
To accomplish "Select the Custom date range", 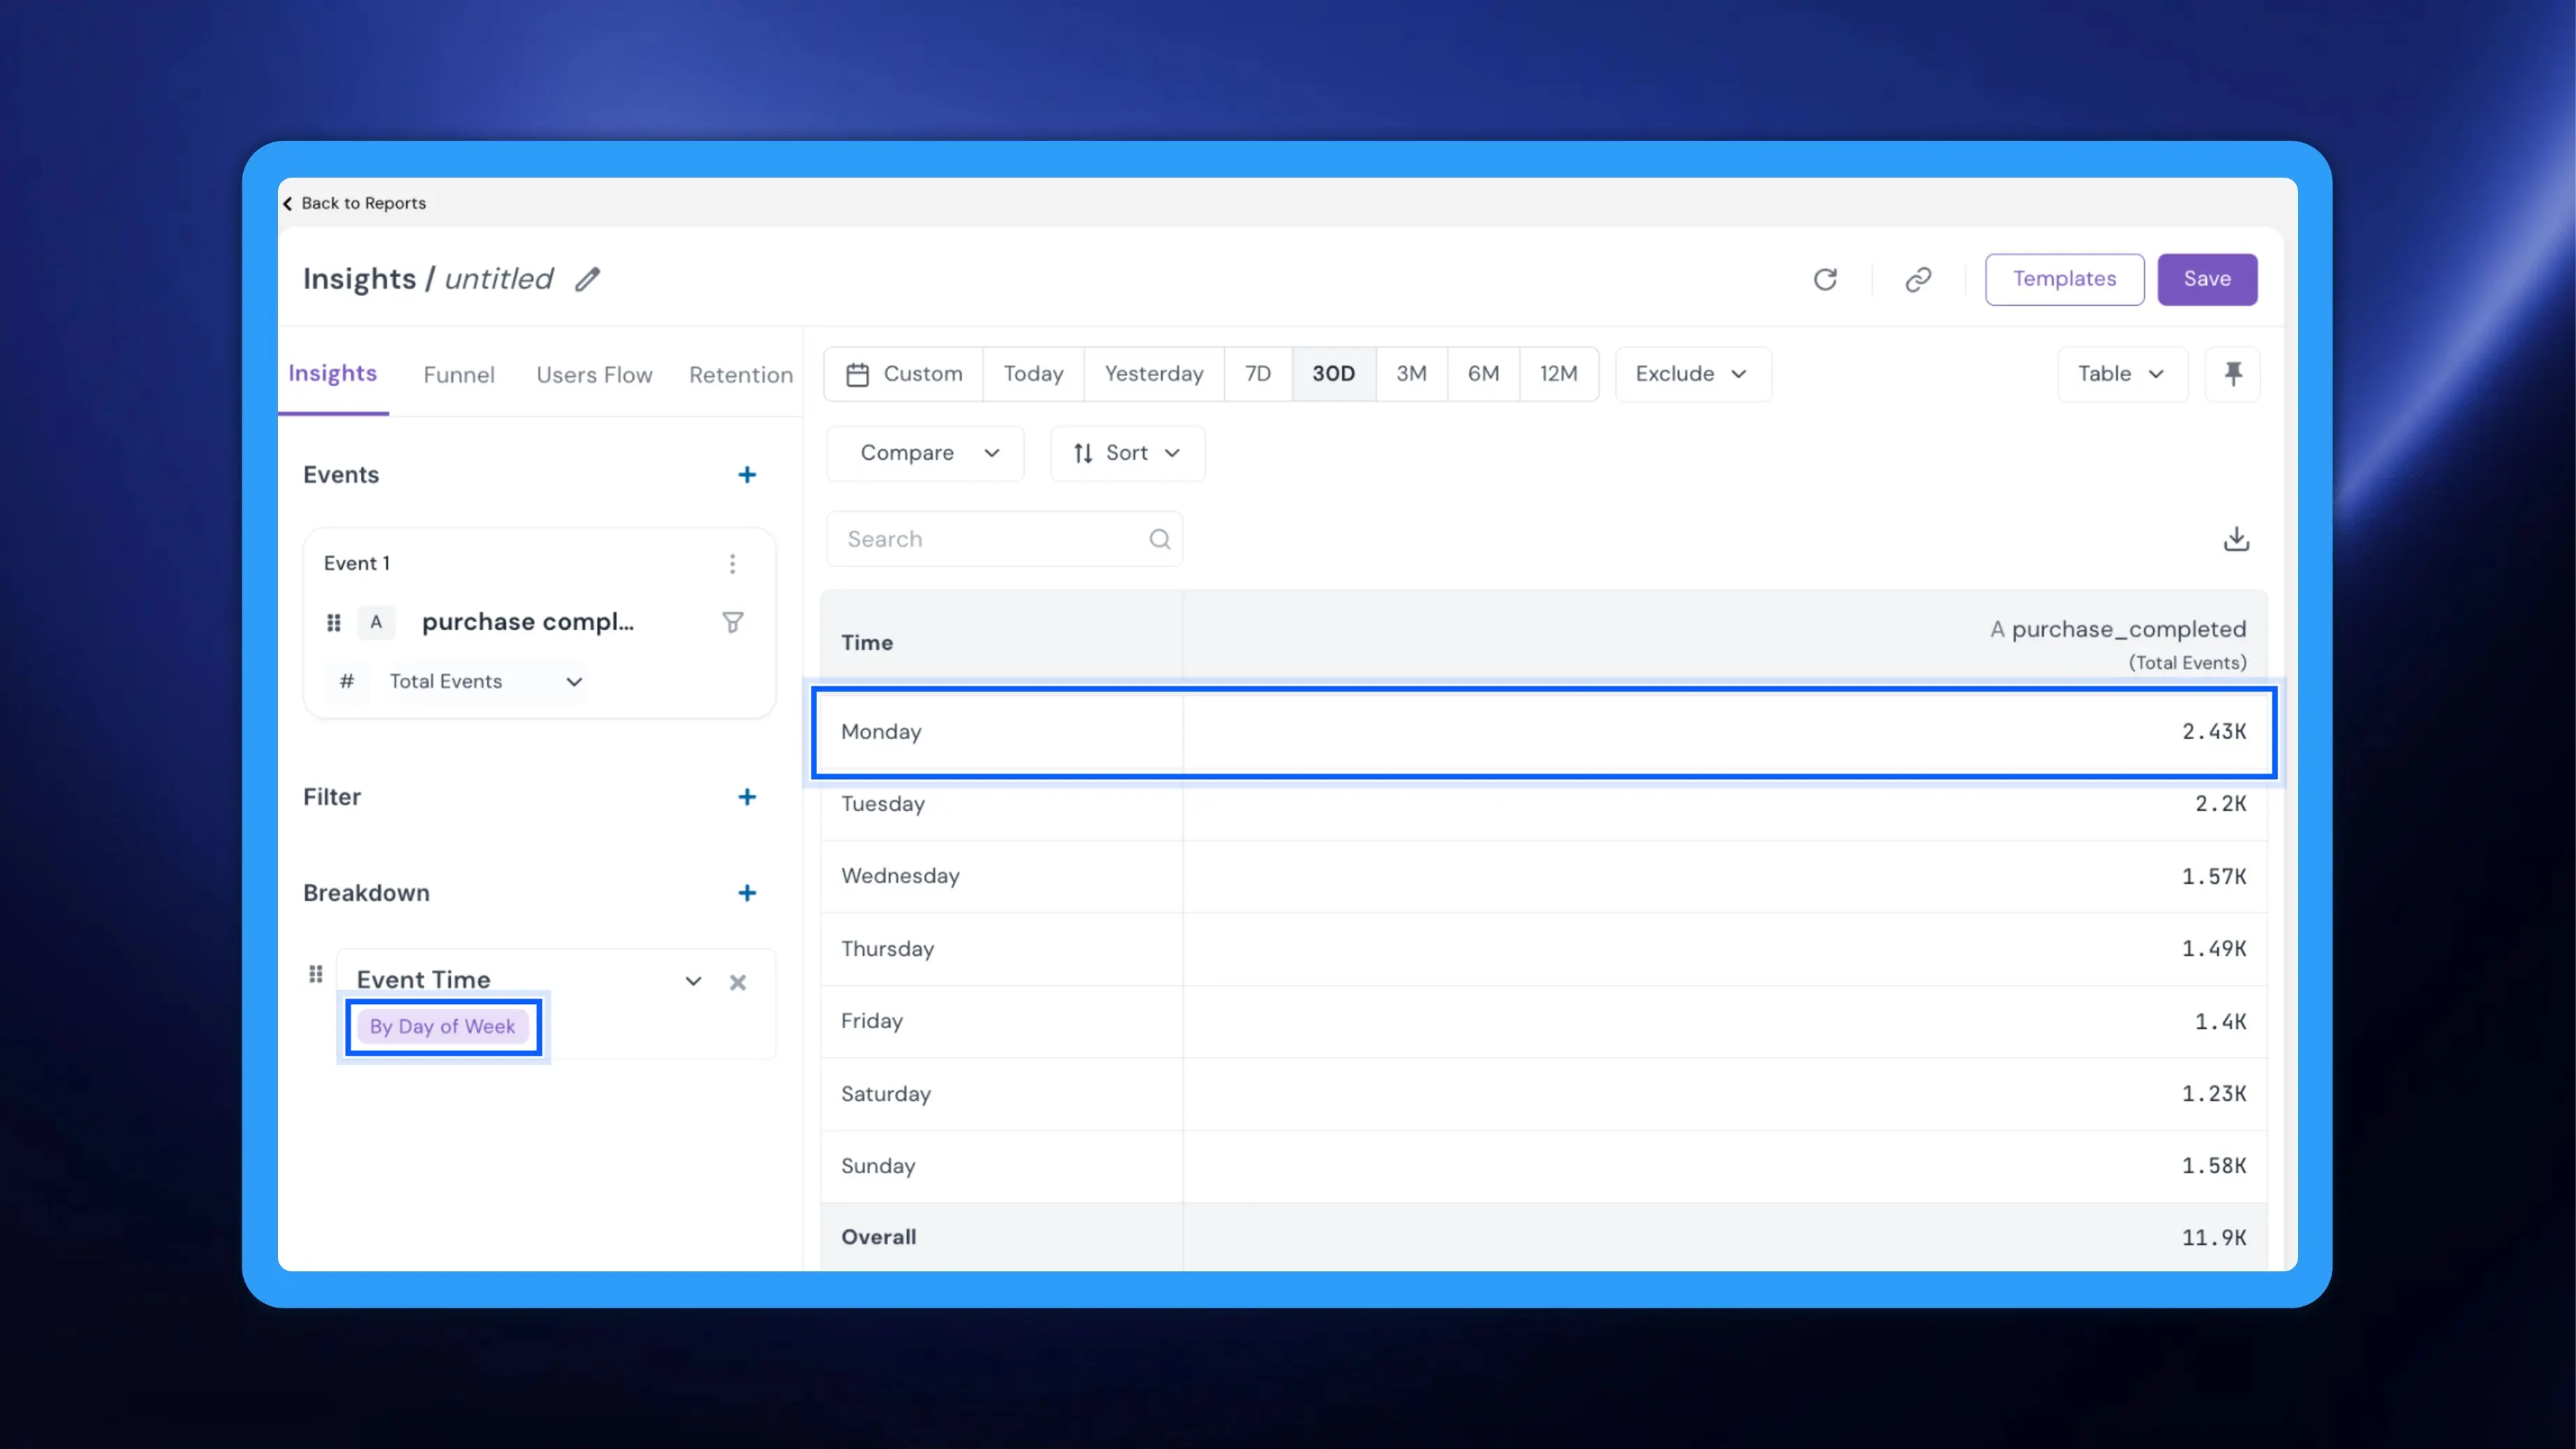I will click(904, 374).
